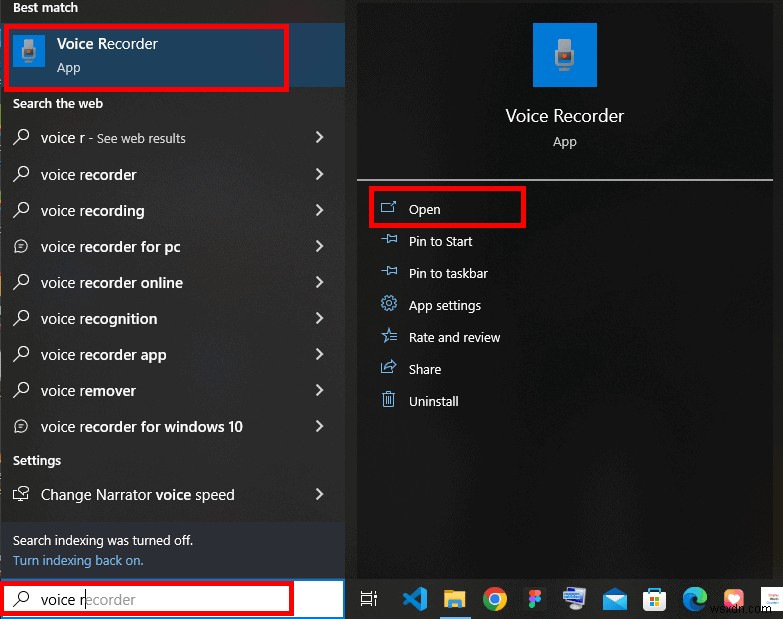
Task: Expand the 'voice recognition' chevron
Action: coord(320,318)
